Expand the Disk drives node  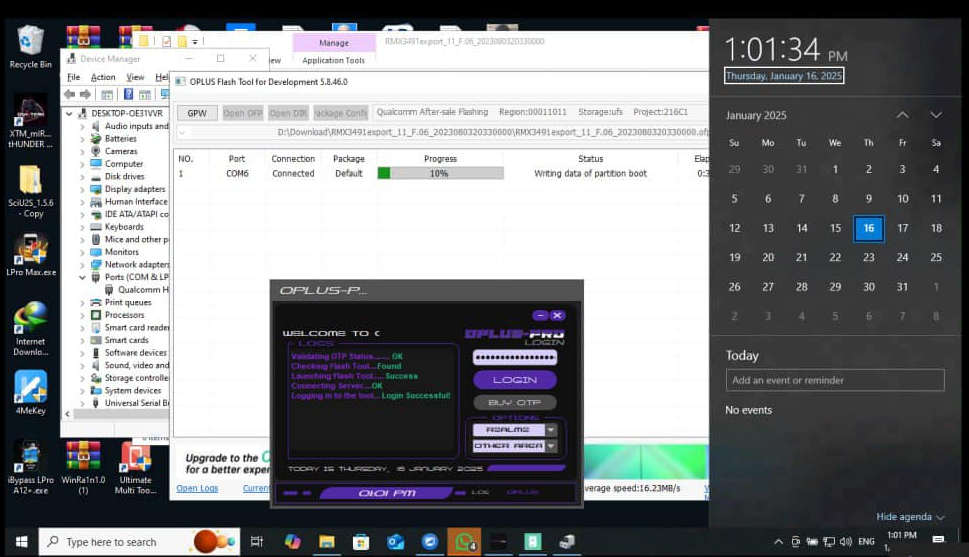[82, 177]
